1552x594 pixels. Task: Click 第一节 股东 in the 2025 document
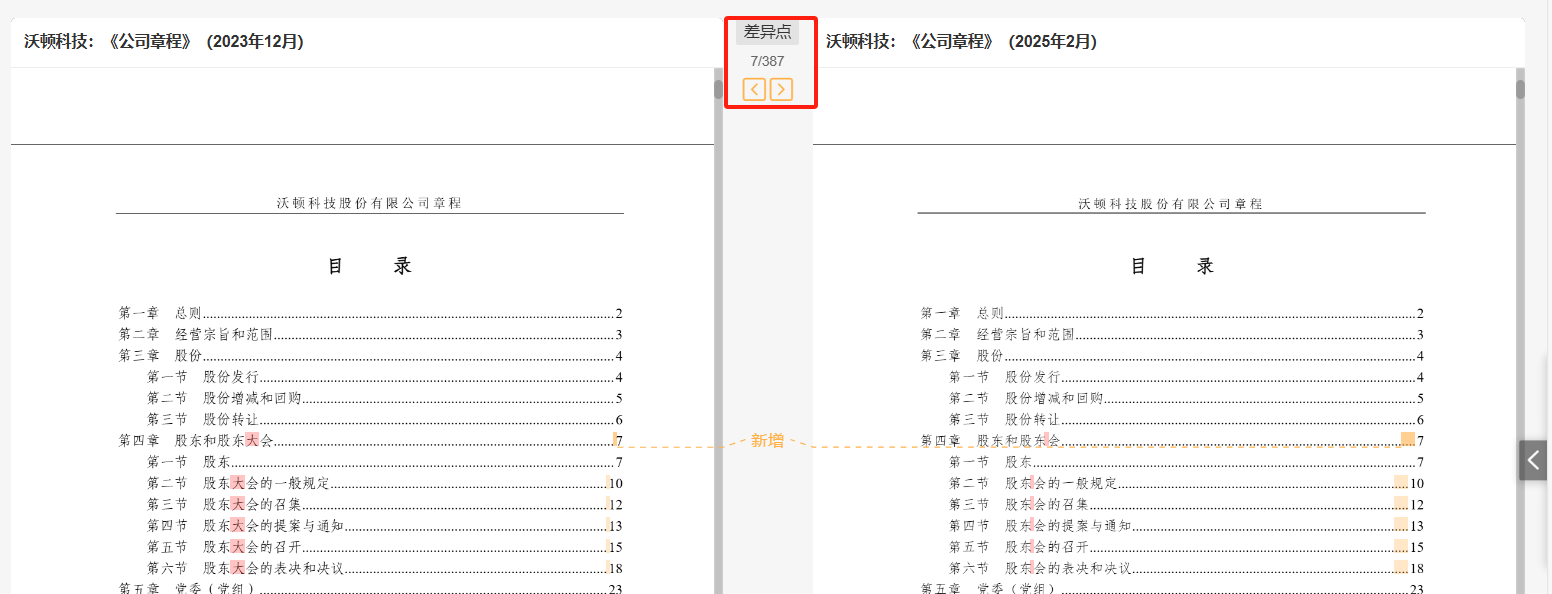point(1187,462)
